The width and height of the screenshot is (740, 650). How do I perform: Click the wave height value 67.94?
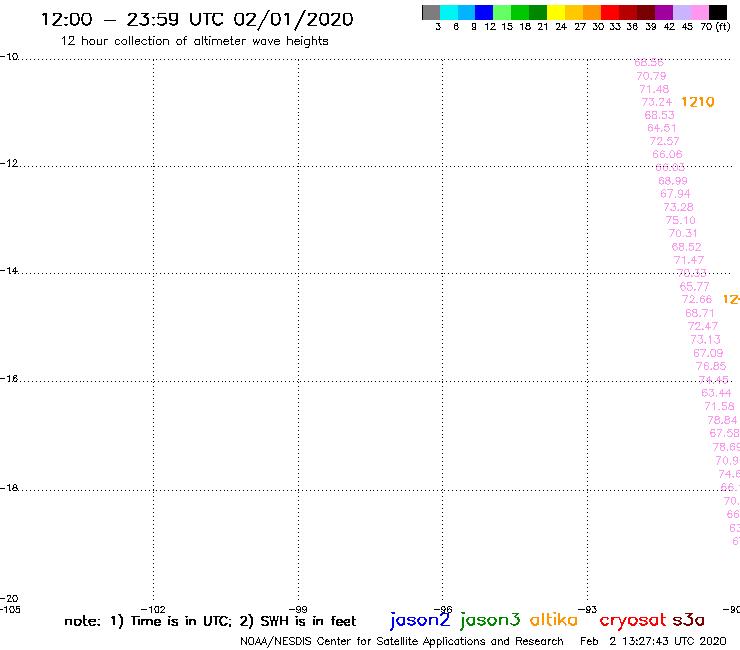[675, 194]
